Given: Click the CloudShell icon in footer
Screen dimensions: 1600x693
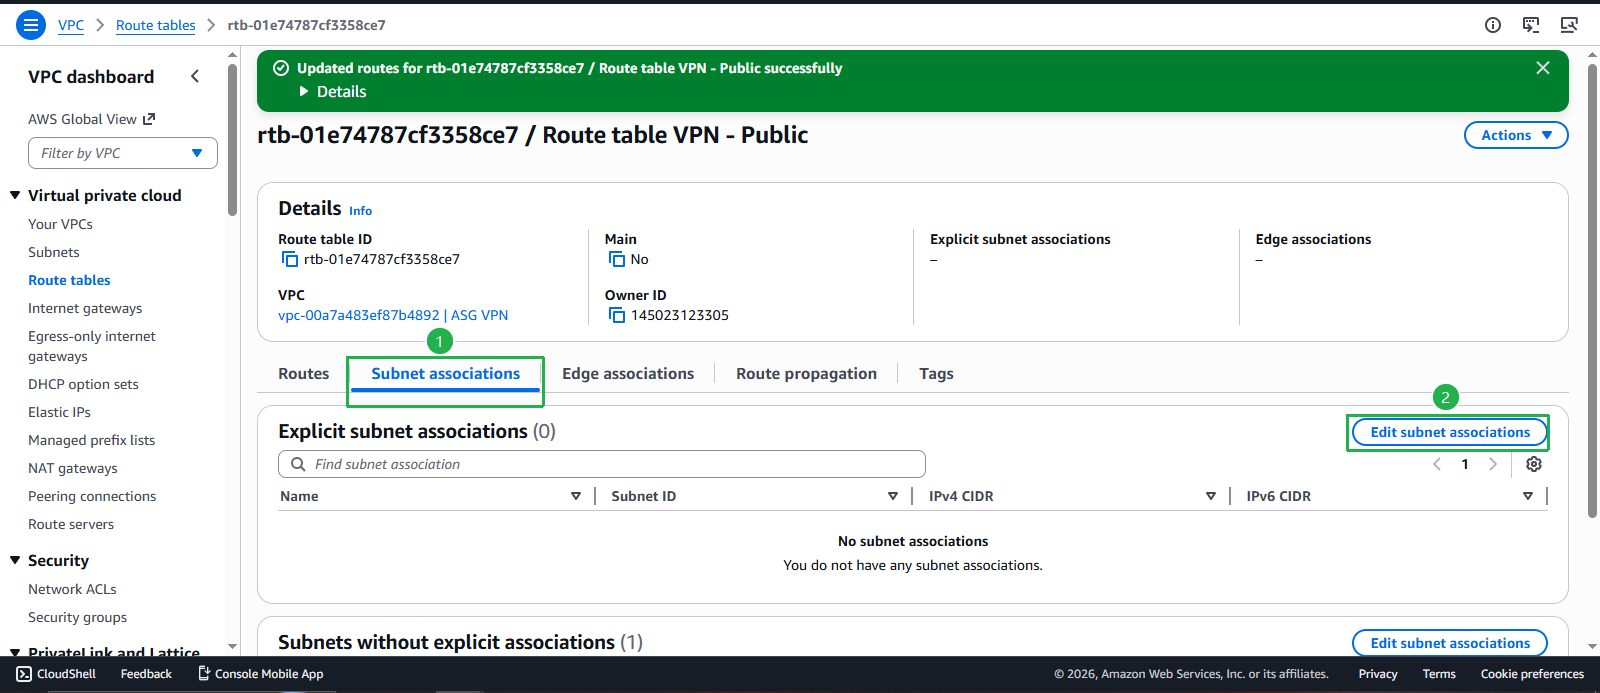Looking at the screenshot, I should click(24, 674).
